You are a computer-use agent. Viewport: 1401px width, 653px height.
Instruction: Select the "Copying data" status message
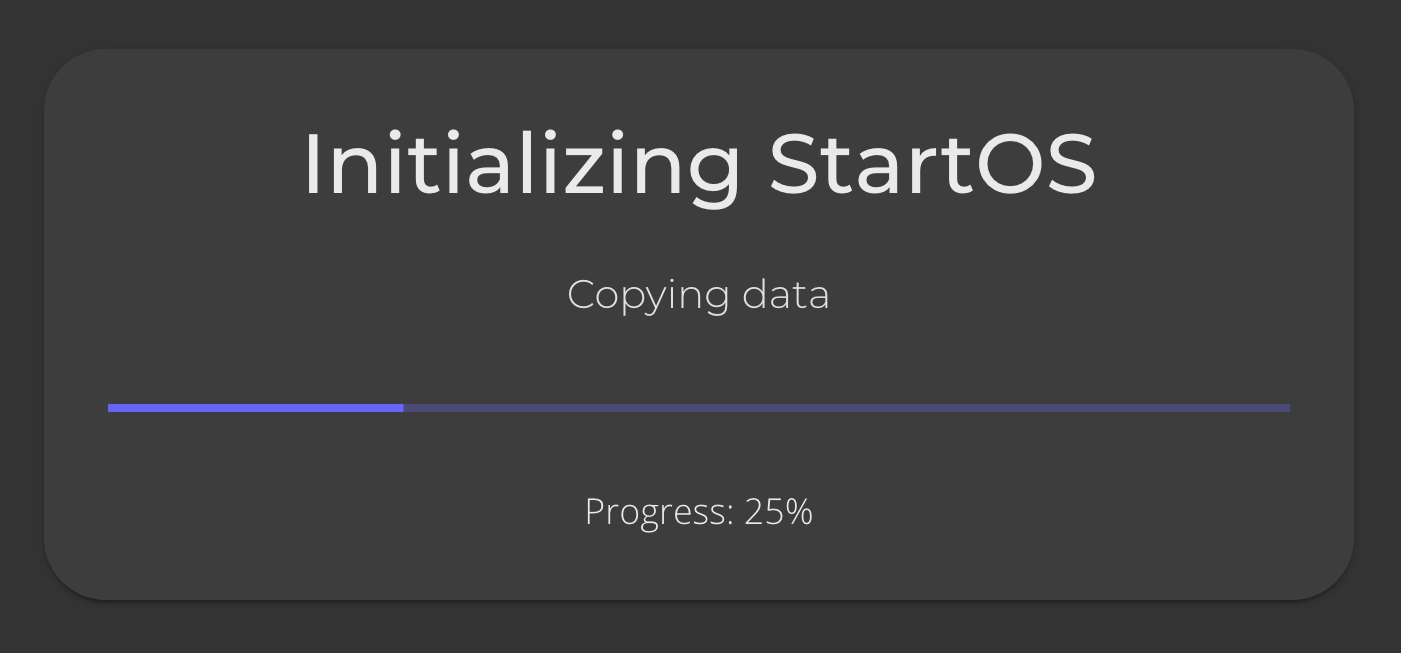(x=698, y=295)
